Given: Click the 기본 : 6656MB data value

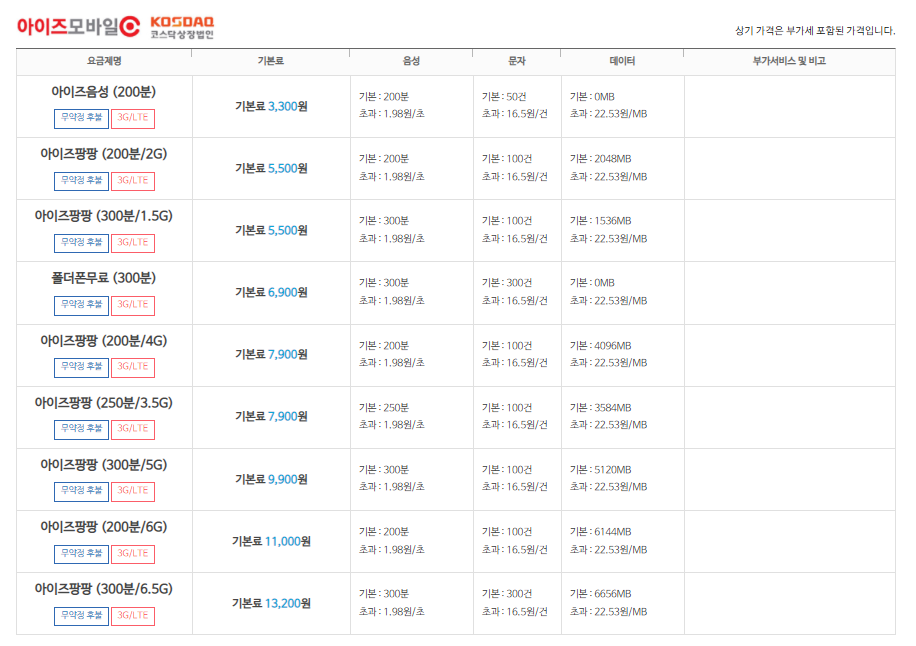Looking at the screenshot, I should [x=601, y=593].
